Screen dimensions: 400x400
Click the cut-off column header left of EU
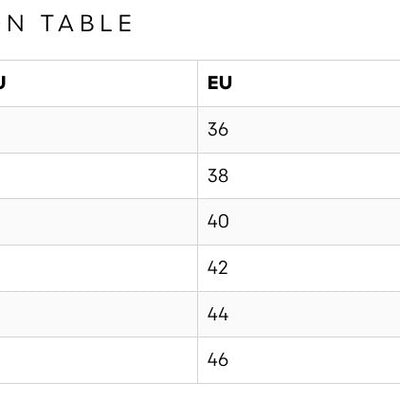point(2,83)
